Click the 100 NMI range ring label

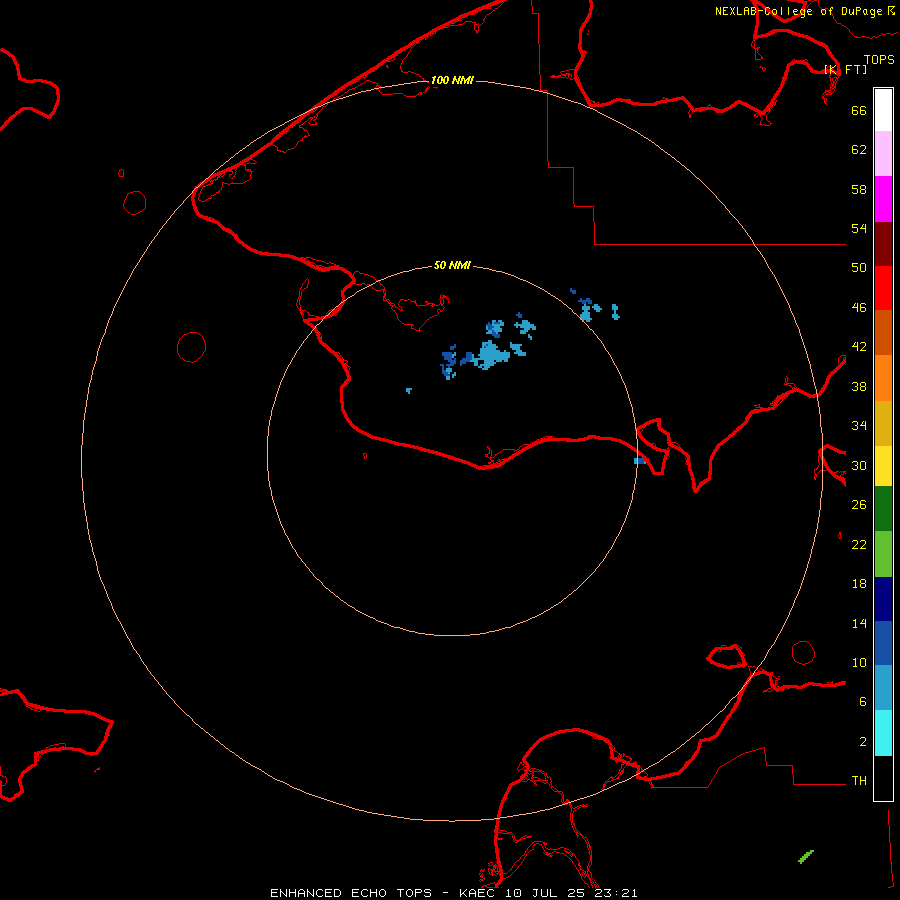pos(452,80)
